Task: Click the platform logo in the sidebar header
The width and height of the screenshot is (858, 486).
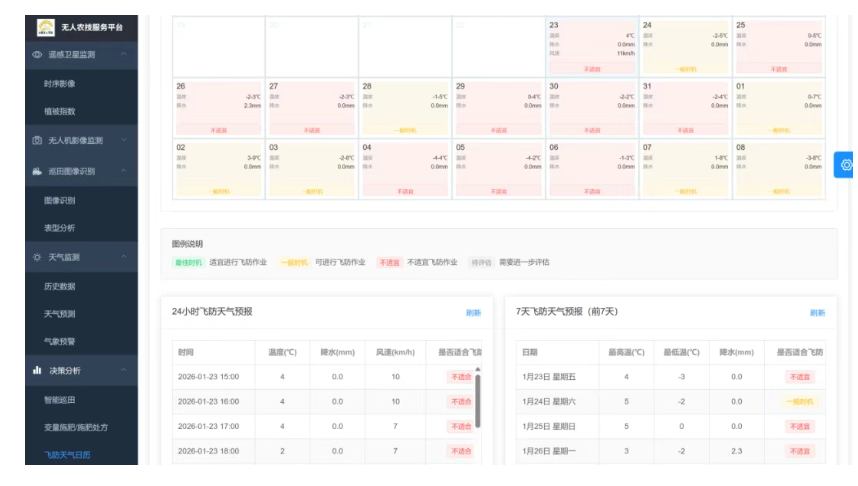Action: [45, 27]
